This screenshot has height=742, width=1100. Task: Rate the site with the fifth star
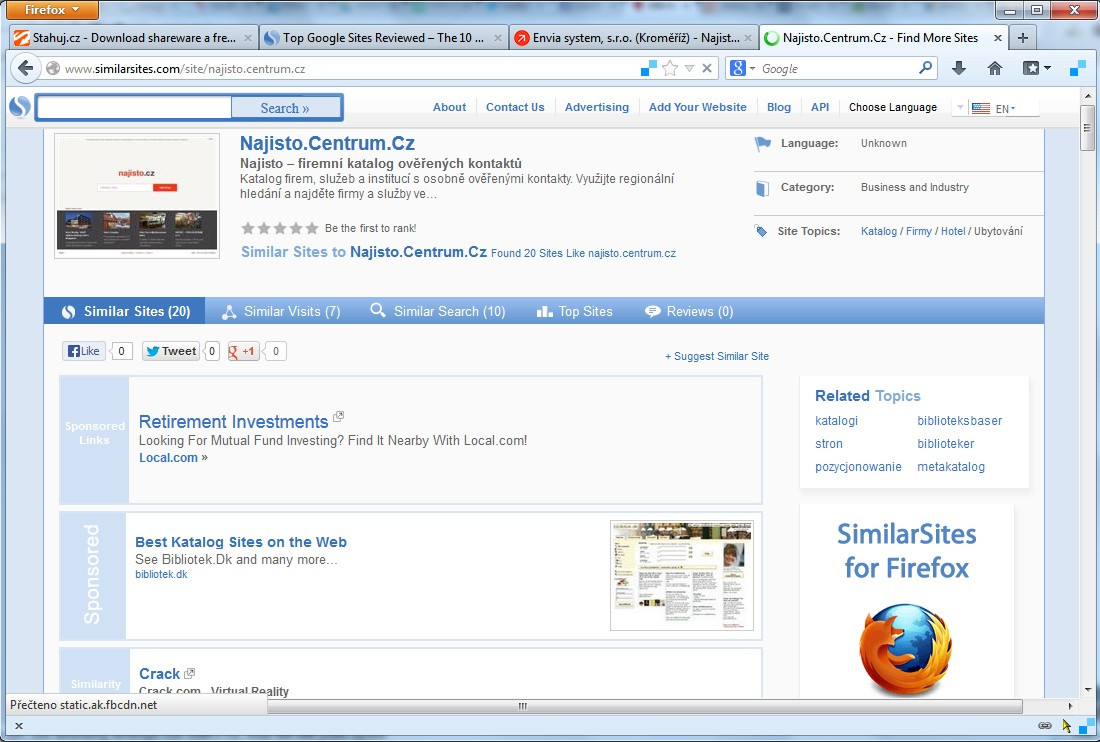tap(311, 228)
